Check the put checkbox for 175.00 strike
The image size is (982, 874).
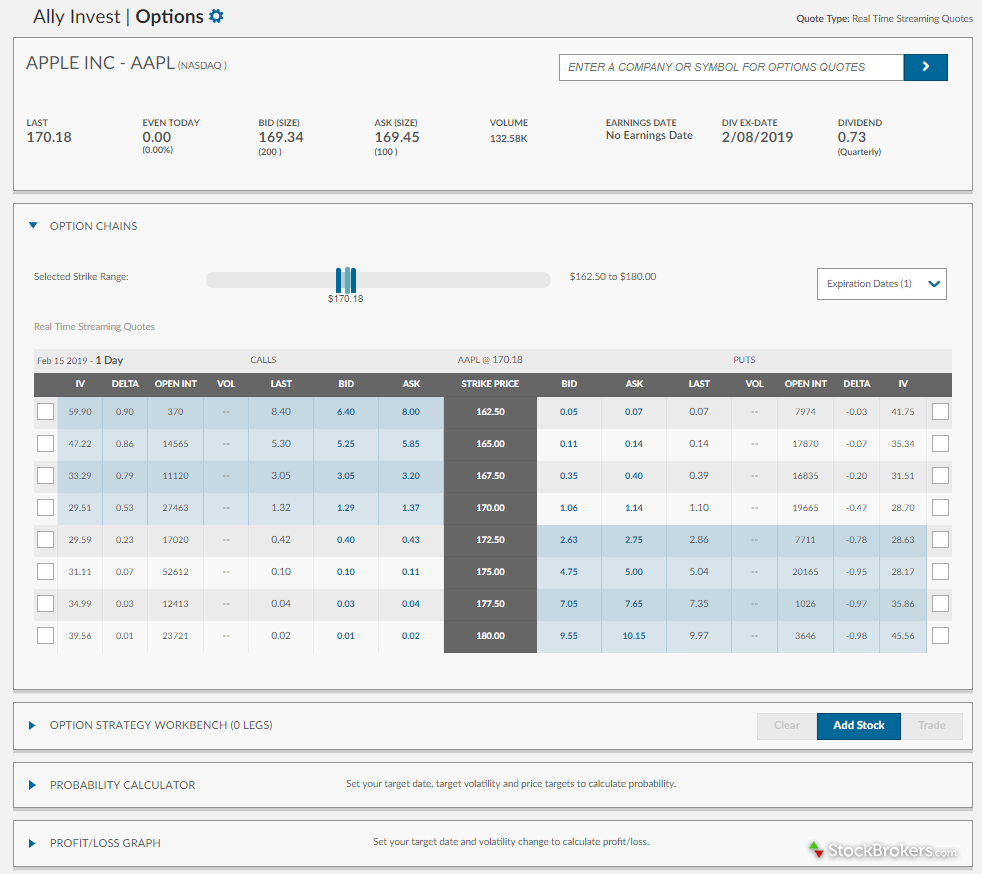(940, 571)
